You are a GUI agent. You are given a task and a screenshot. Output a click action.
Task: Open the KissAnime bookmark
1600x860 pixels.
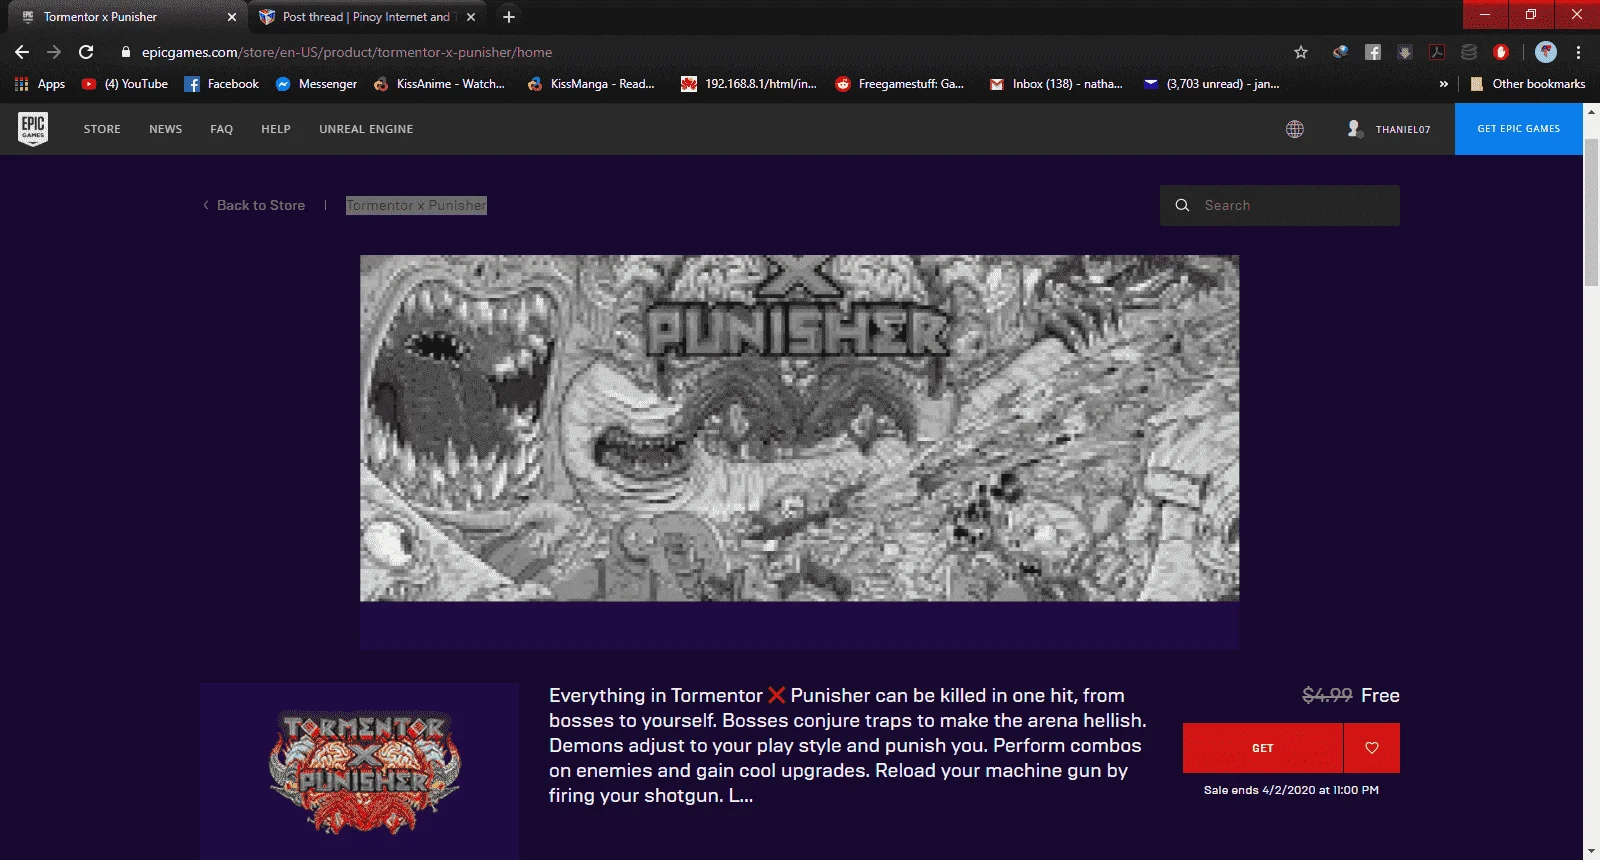tap(439, 84)
